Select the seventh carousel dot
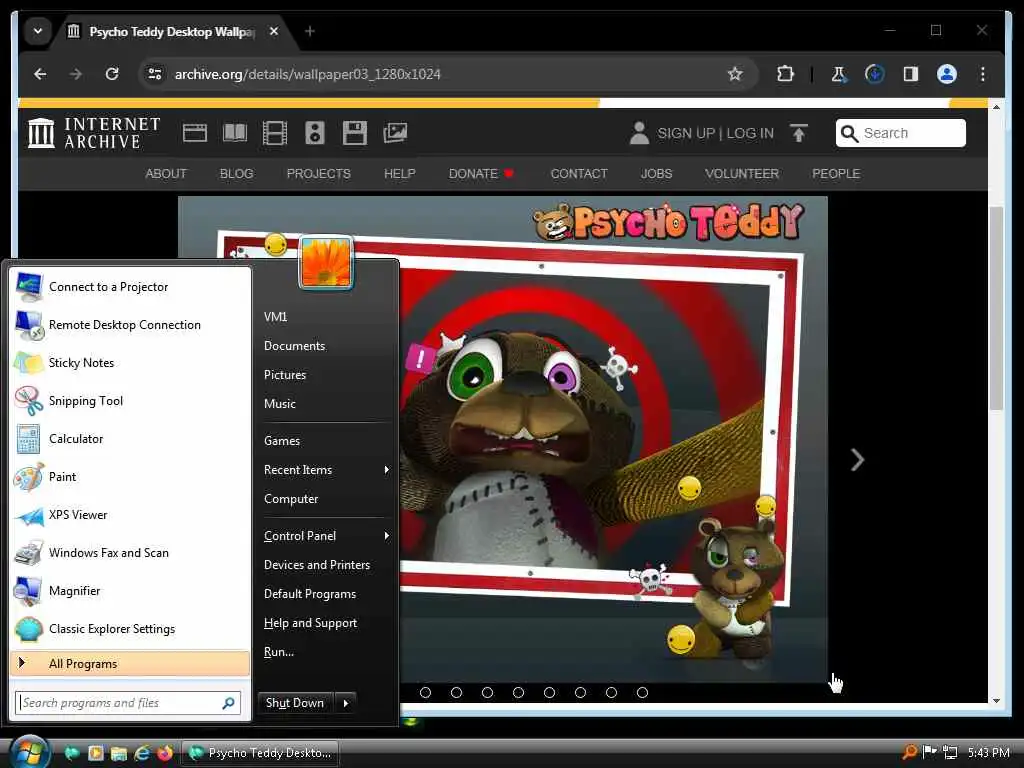 point(611,692)
